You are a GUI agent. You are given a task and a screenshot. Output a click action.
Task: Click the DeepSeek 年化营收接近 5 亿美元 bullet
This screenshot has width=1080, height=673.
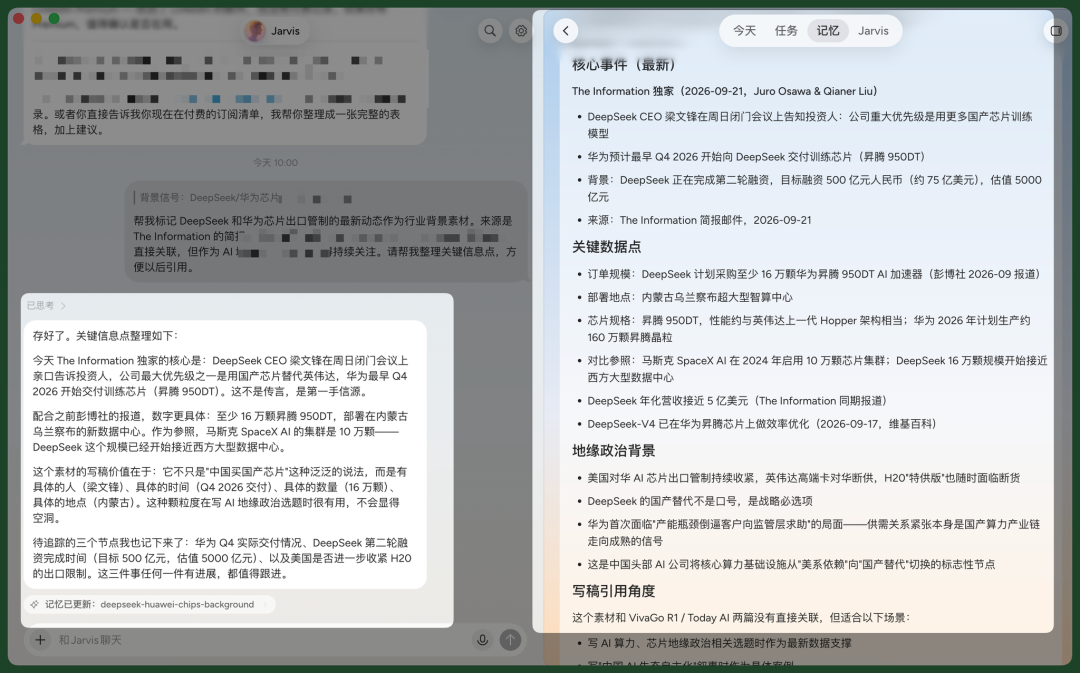pos(739,401)
